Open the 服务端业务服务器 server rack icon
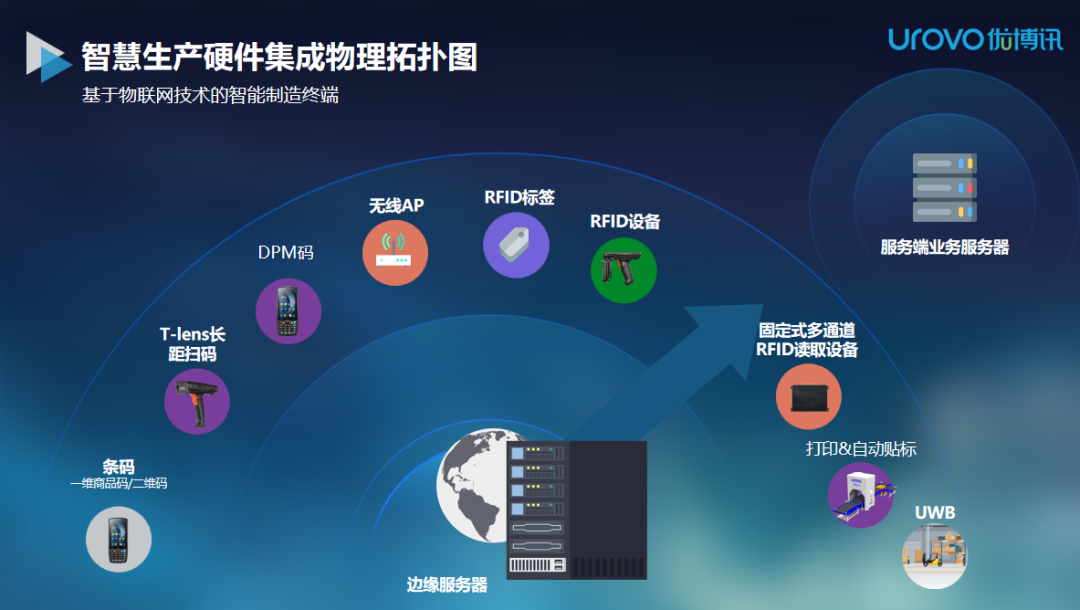 click(944, 187)
